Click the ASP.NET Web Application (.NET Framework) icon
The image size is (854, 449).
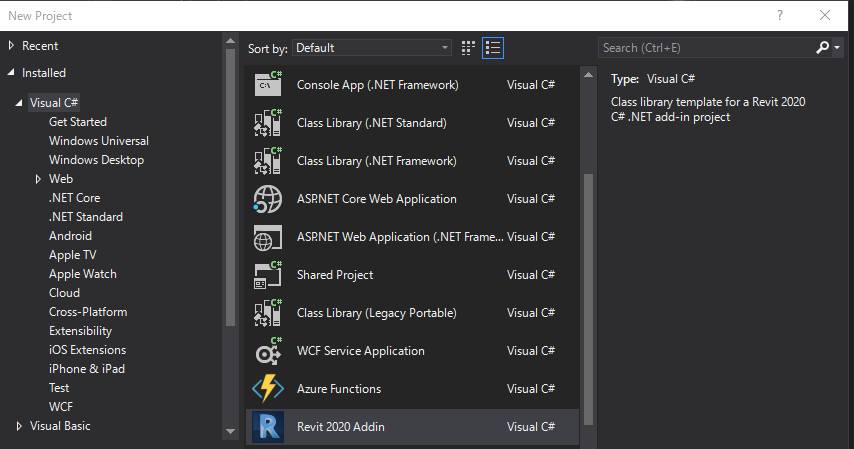pos(268,237)
